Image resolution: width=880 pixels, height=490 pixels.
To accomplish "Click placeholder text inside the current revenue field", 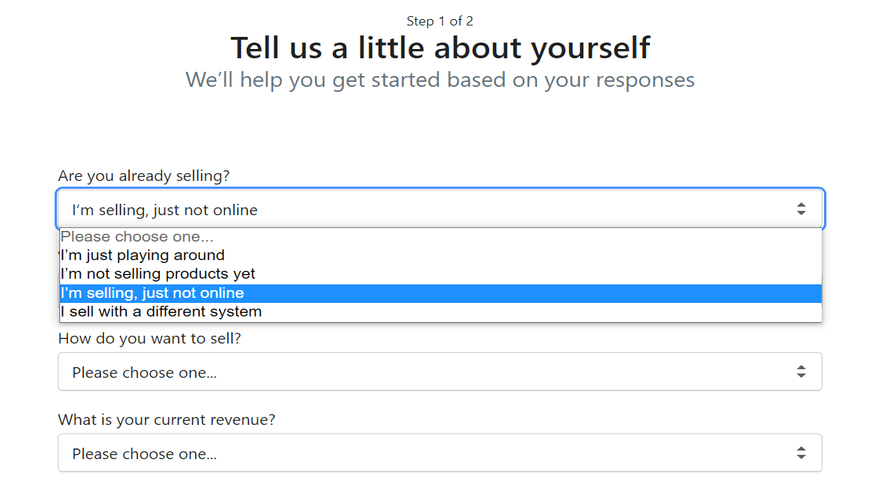I will point(144,454).
